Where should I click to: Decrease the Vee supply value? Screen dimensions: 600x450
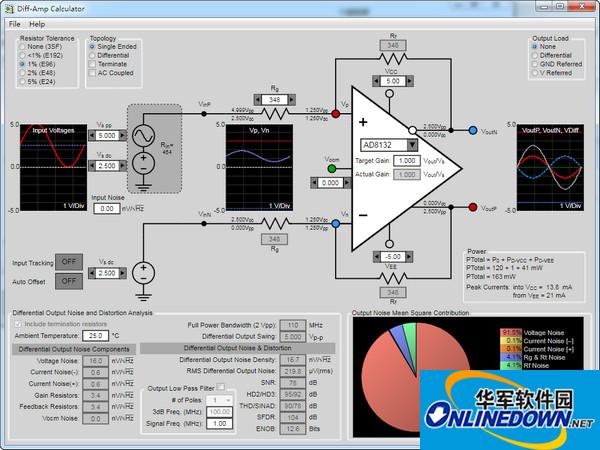click(377, 257)
